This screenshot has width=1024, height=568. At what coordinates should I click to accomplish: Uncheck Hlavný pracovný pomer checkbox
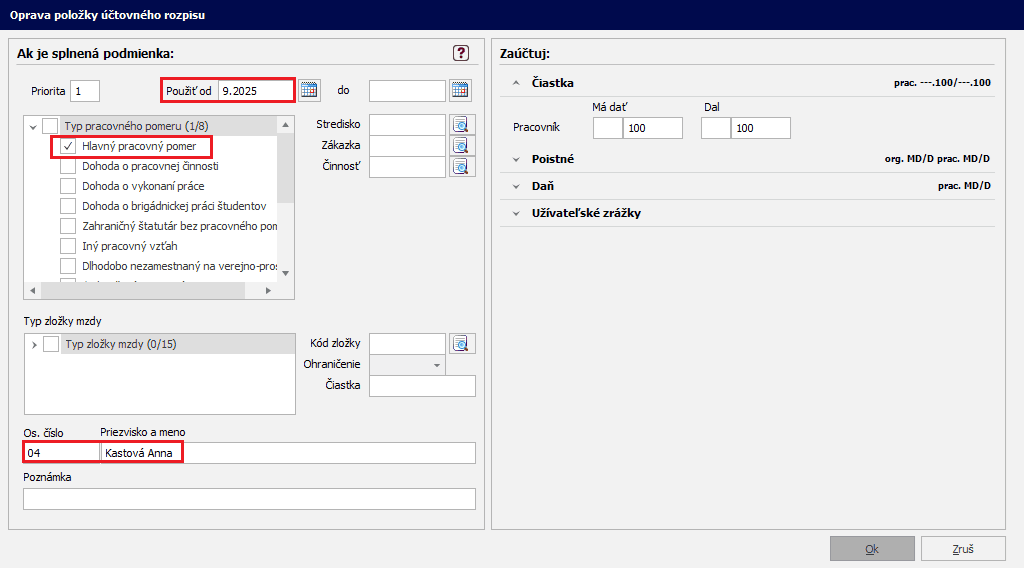point(68,146)
